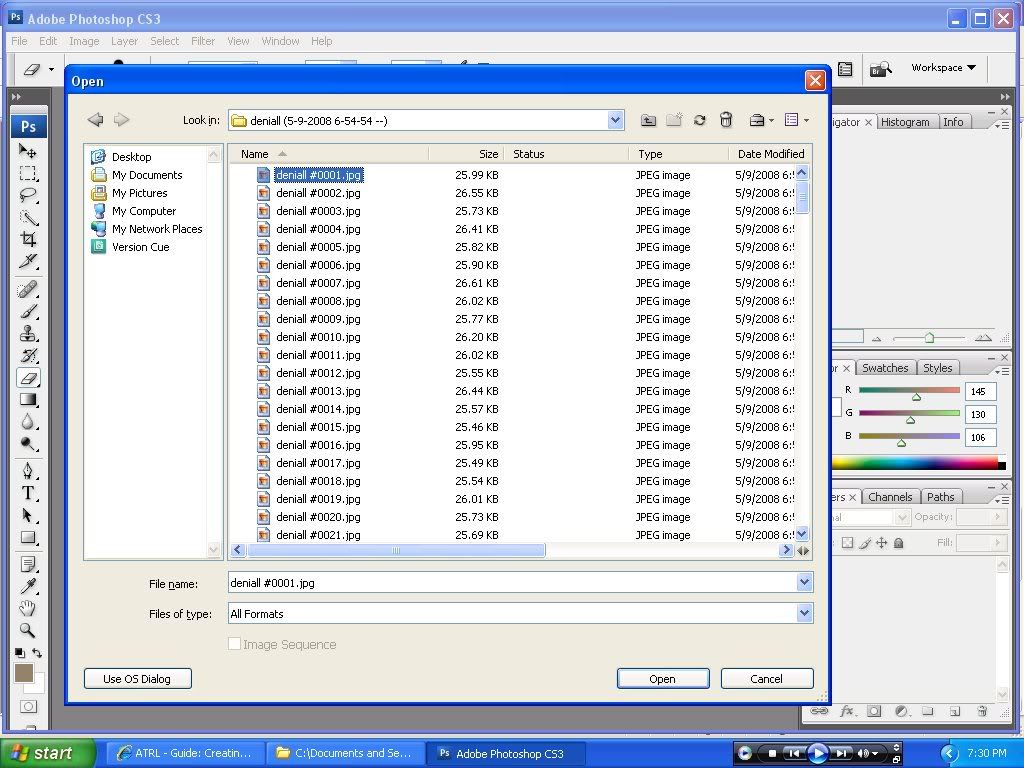Expand the Look in folder dropdown
Viewport: 1024px width, 768px height.
(615, 120)
